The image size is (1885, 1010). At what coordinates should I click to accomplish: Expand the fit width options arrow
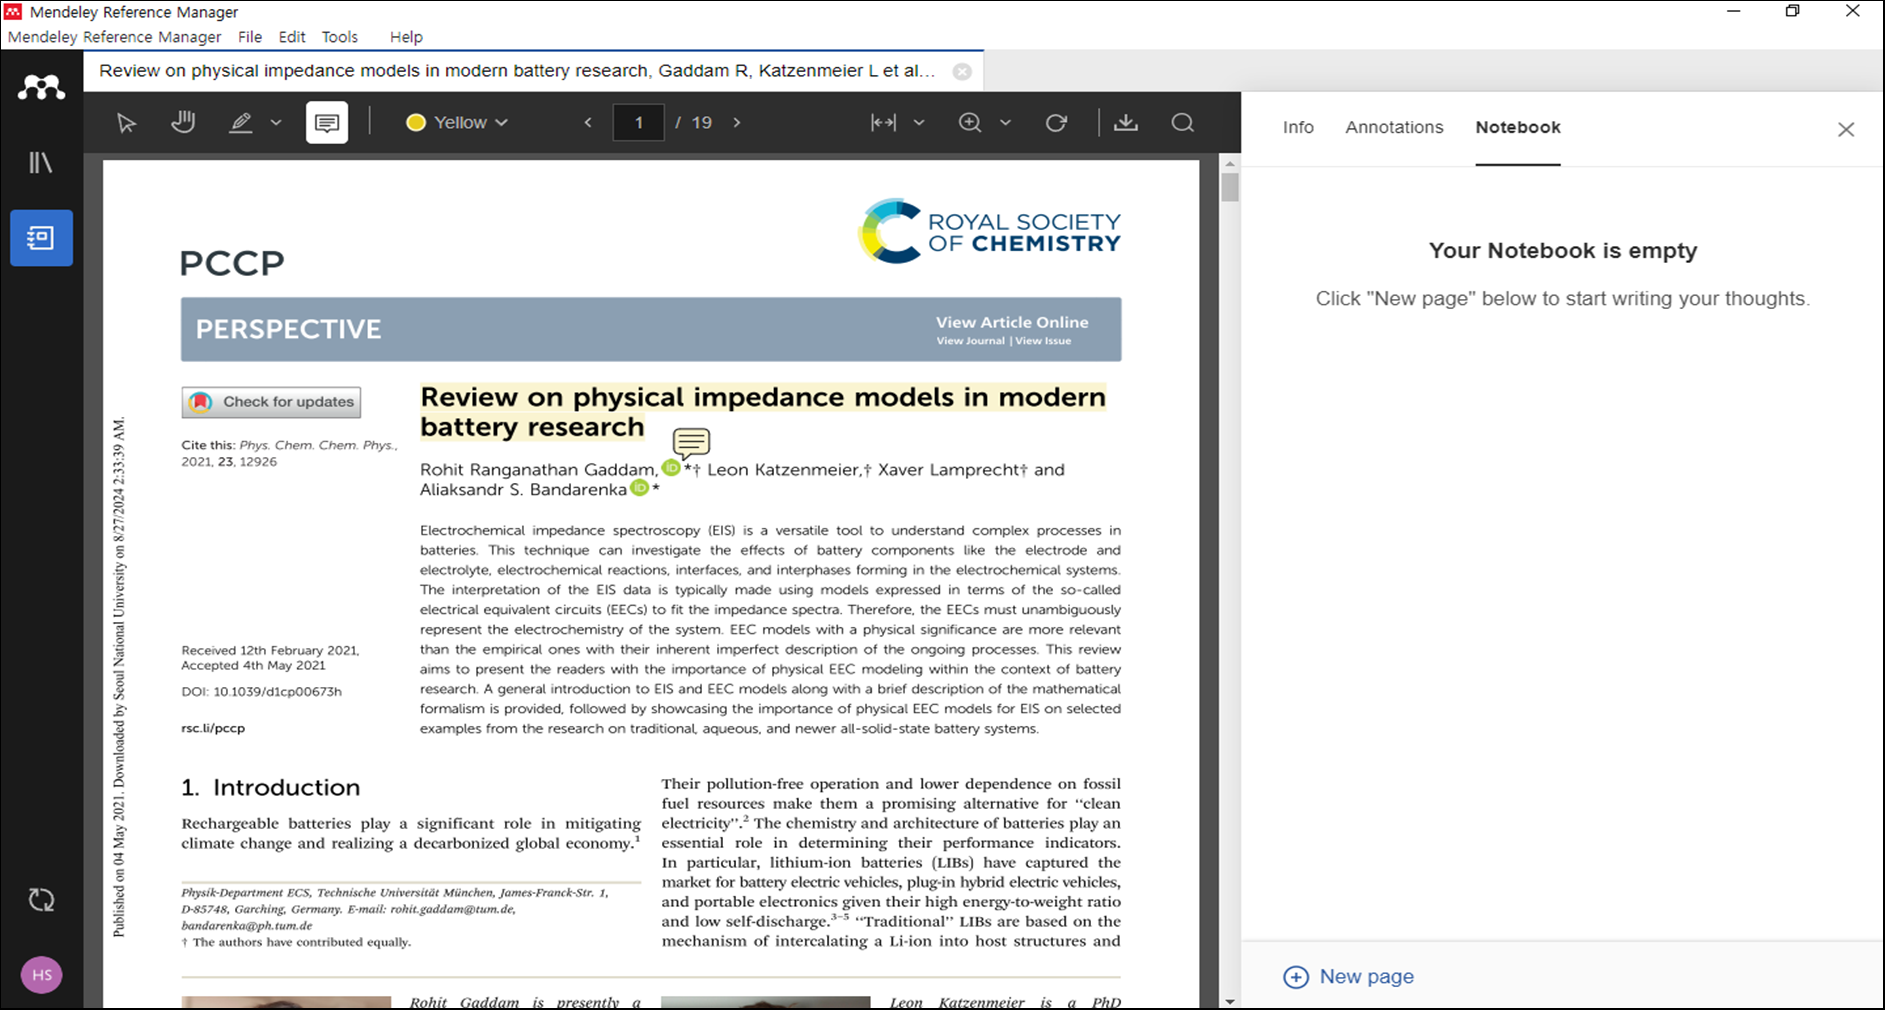pos(919,122)
